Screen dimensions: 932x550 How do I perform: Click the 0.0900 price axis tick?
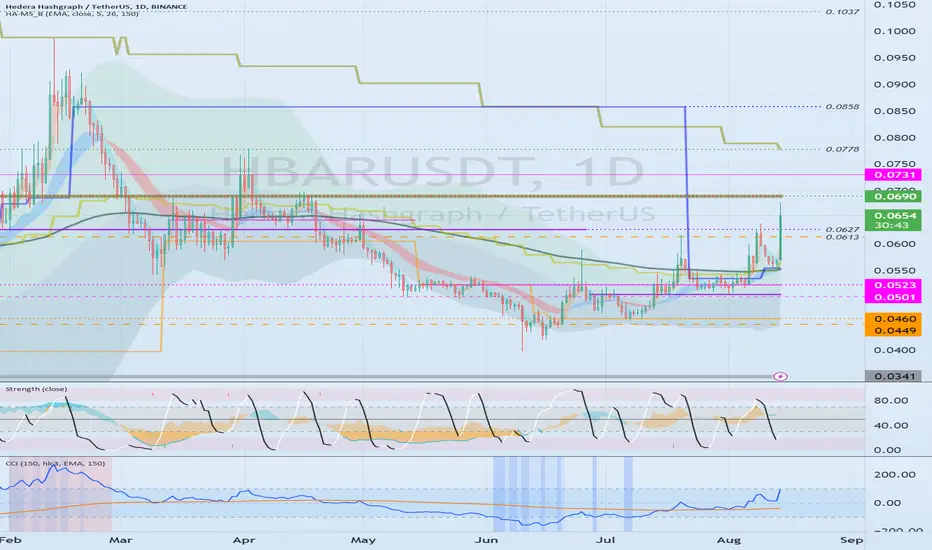click(895, 84)
